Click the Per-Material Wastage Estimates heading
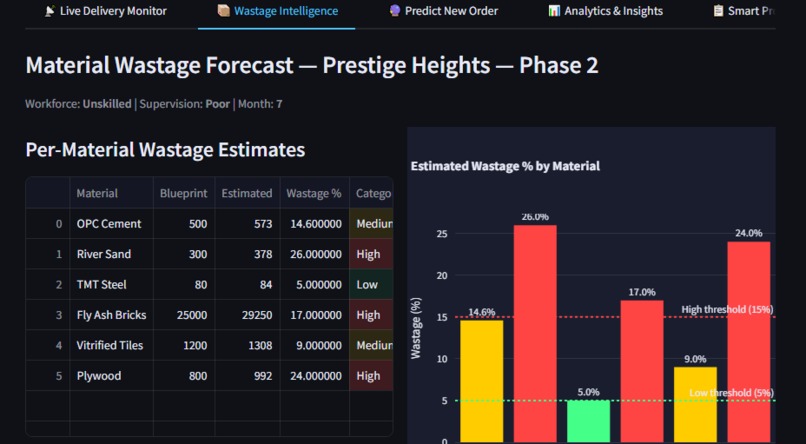 click(165, 150)
